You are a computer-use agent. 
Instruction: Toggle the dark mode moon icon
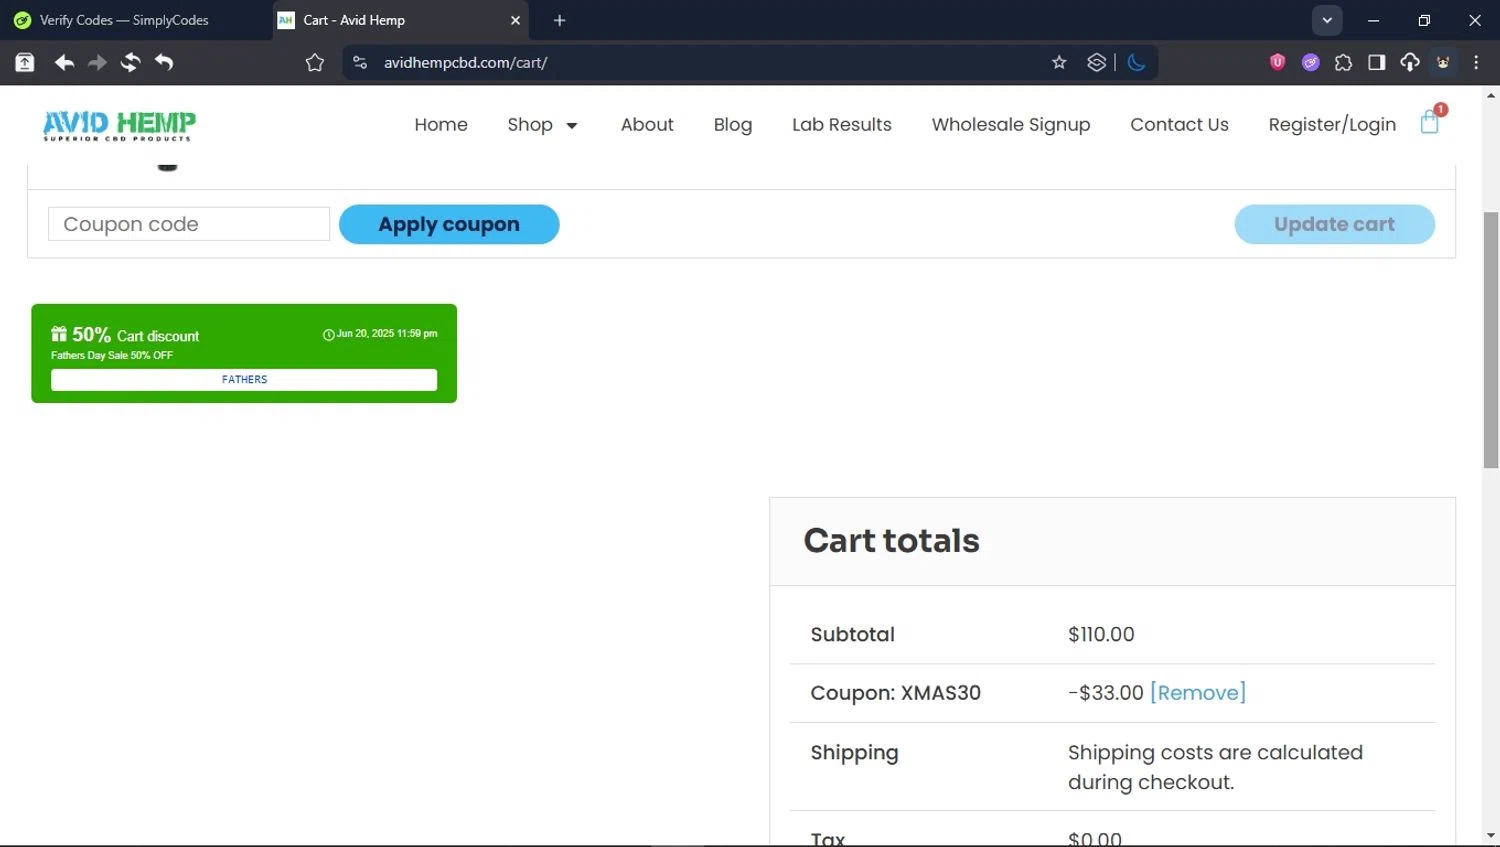pyautogui.click(x=1136, y=62)
